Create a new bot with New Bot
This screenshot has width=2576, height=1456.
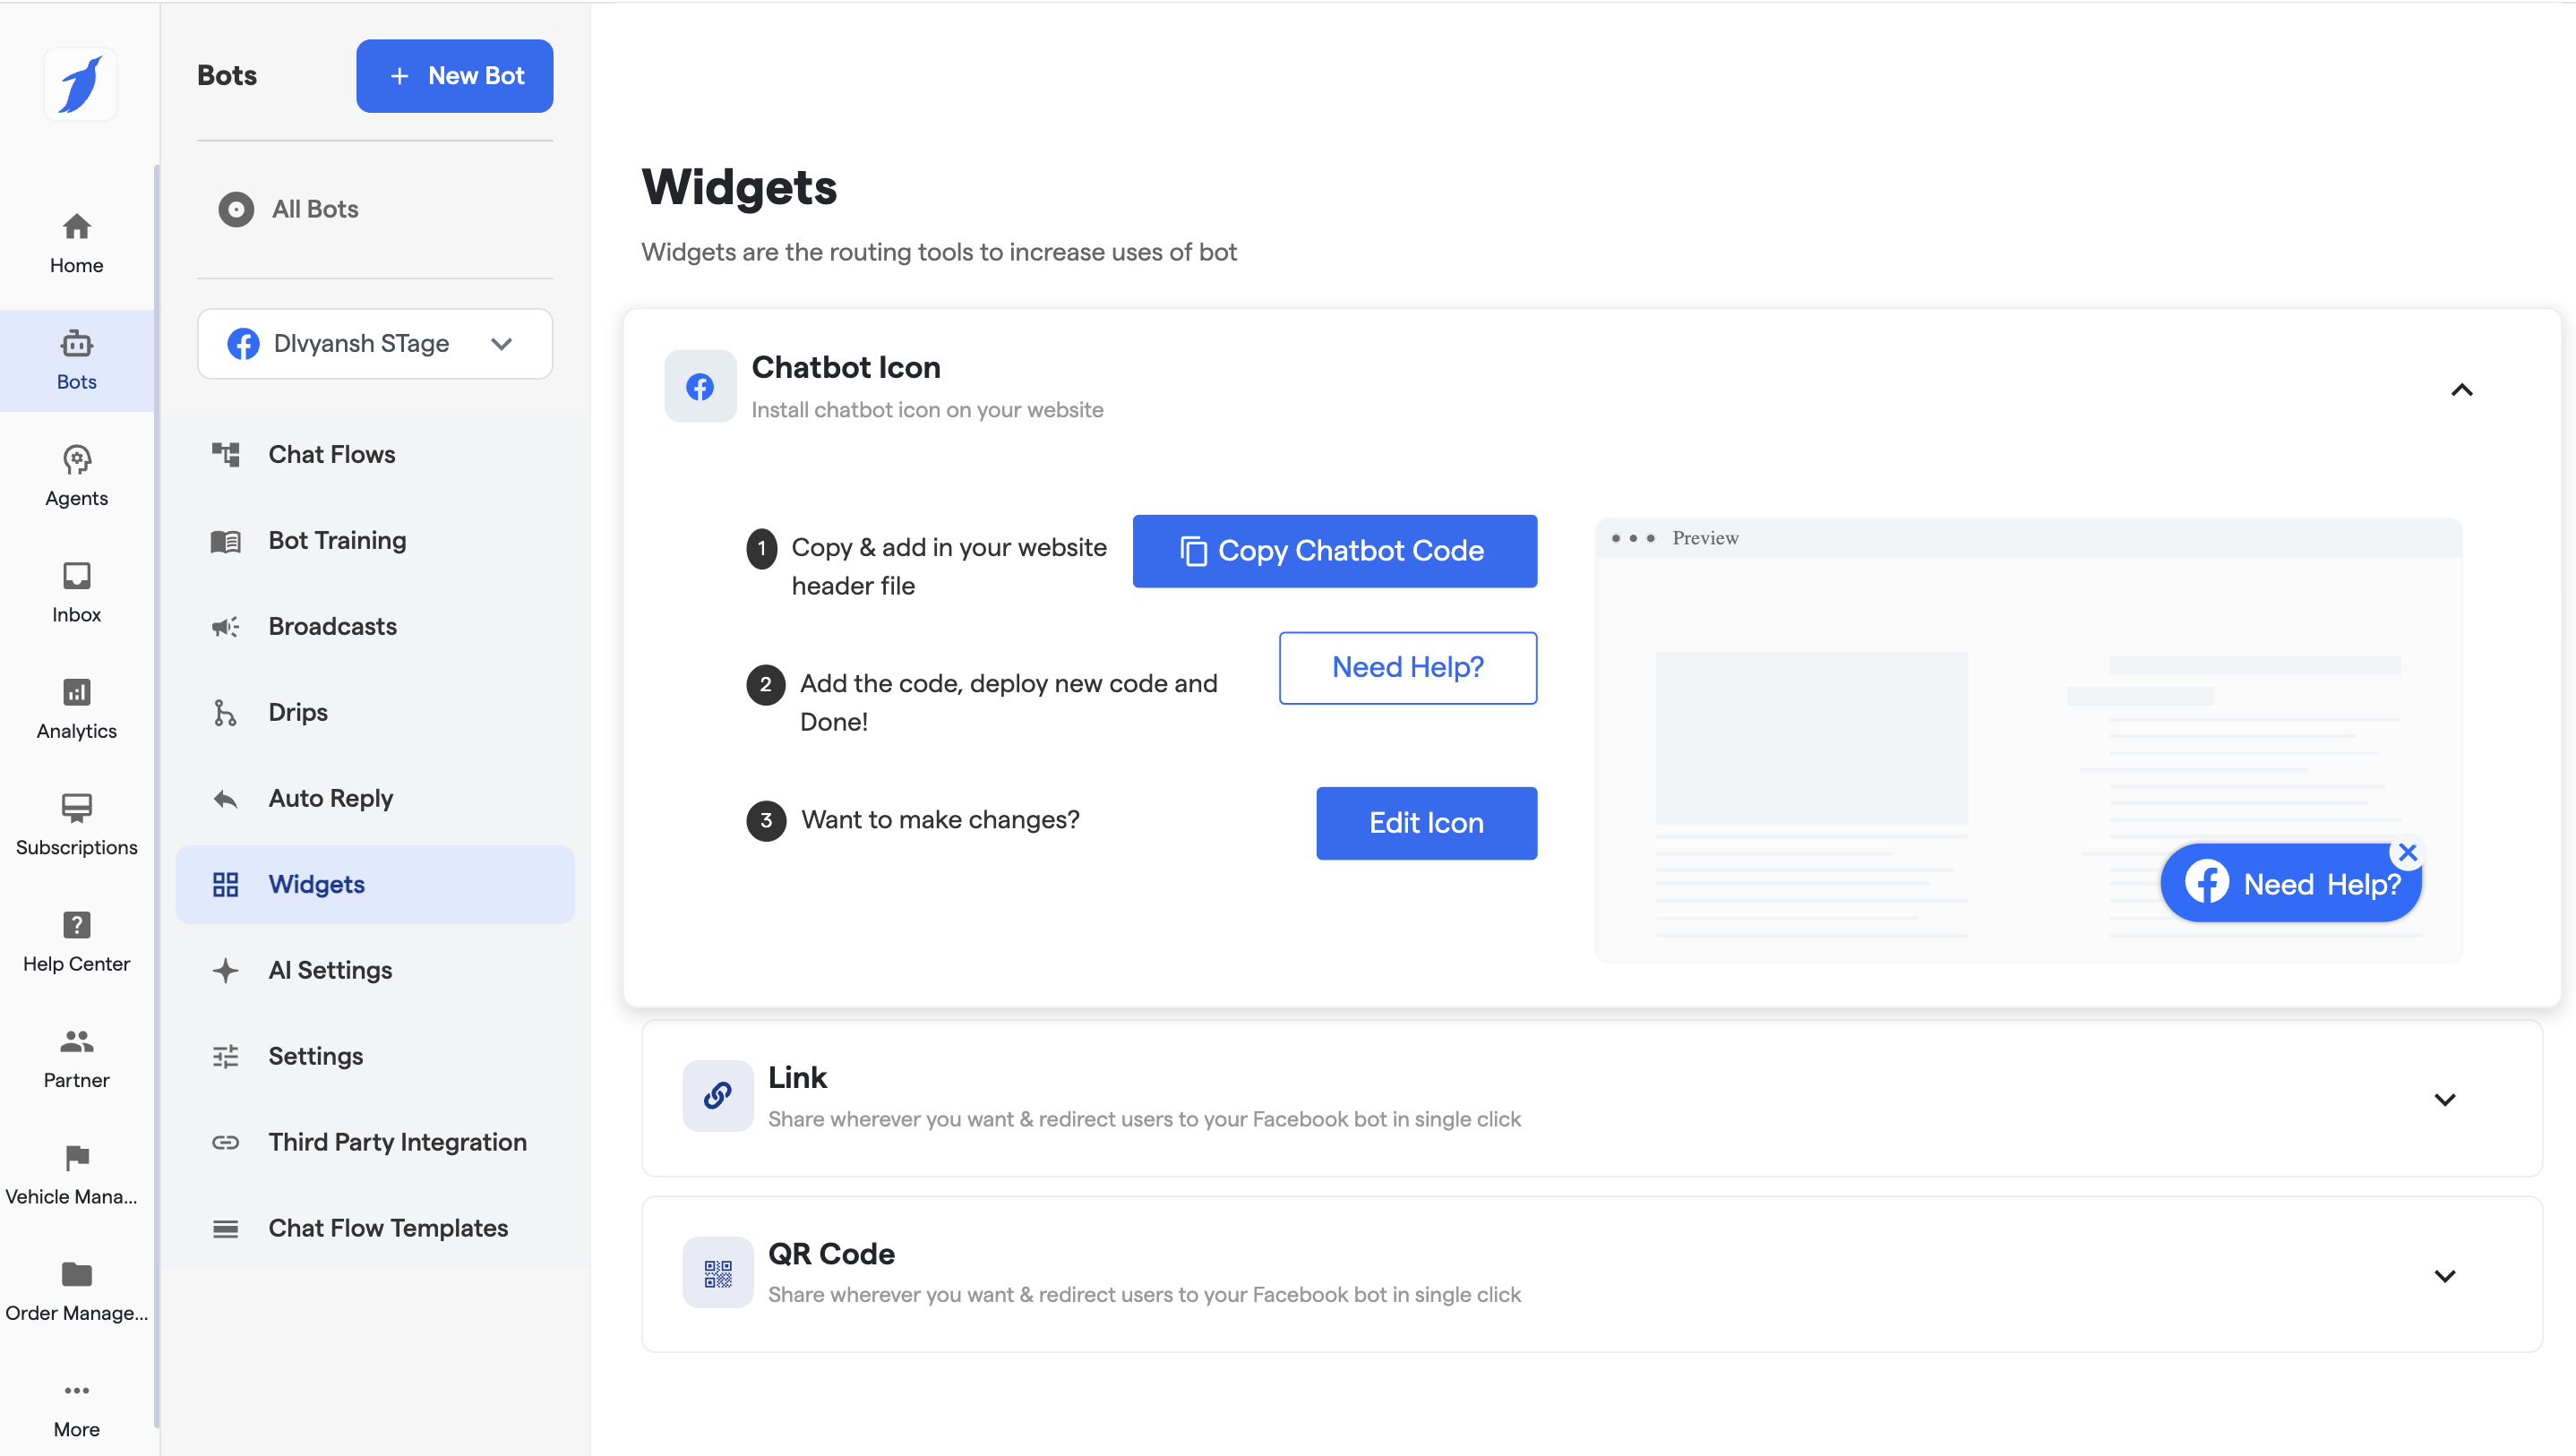coord(454,76)
